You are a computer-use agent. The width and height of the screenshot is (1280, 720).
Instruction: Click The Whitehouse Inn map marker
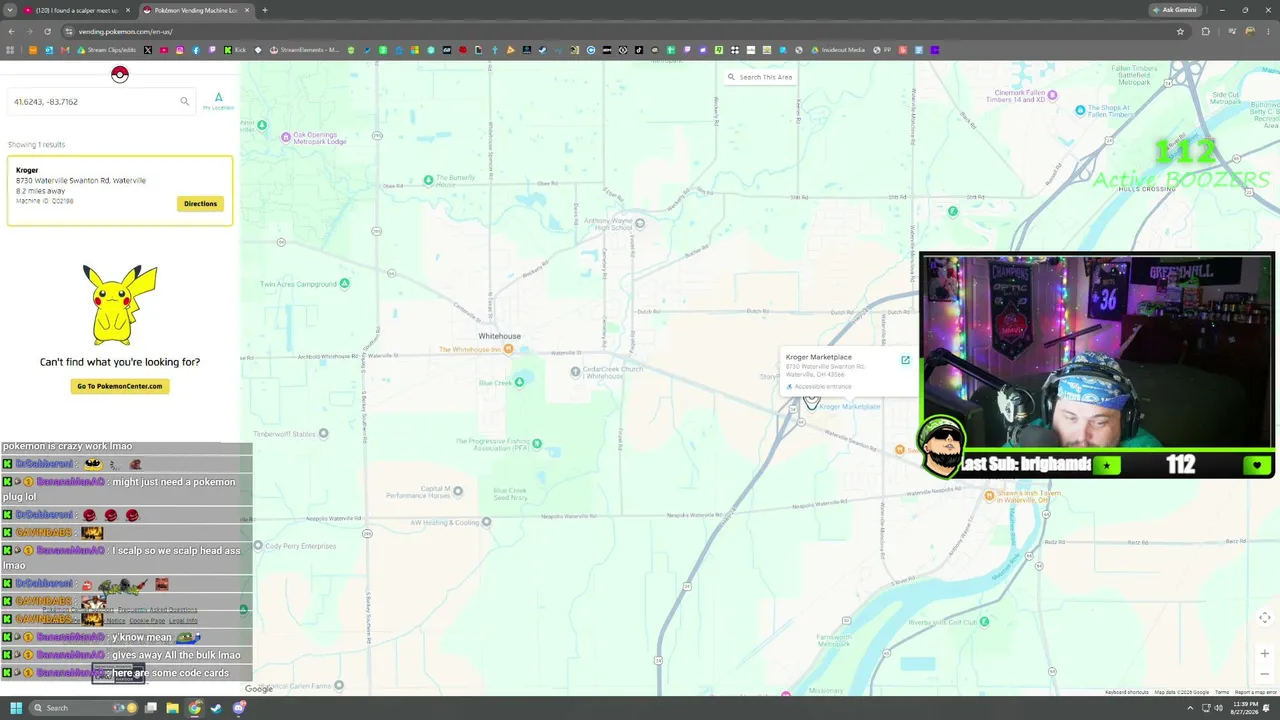[x=508, y=349]
